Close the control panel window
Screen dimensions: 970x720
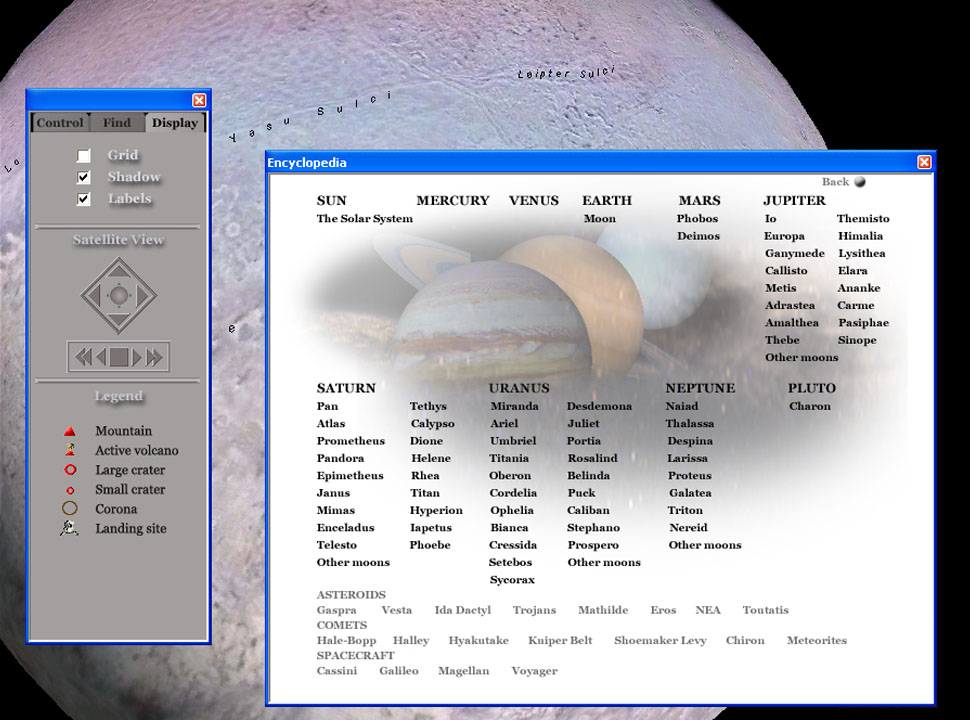(x=199, y=100)
